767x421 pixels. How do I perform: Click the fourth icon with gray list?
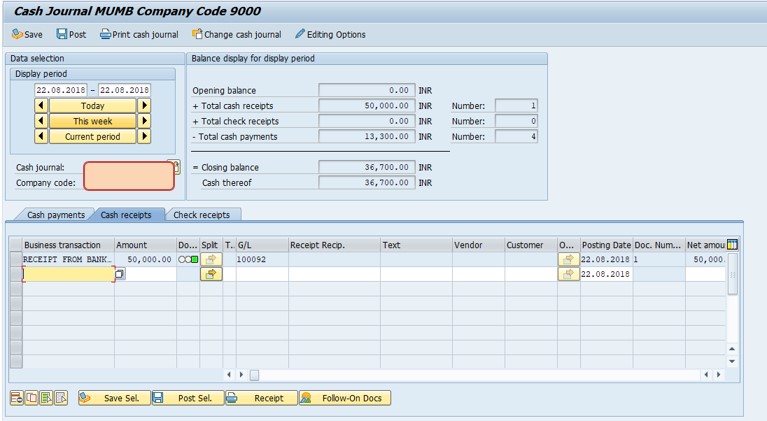click(61, 398)
